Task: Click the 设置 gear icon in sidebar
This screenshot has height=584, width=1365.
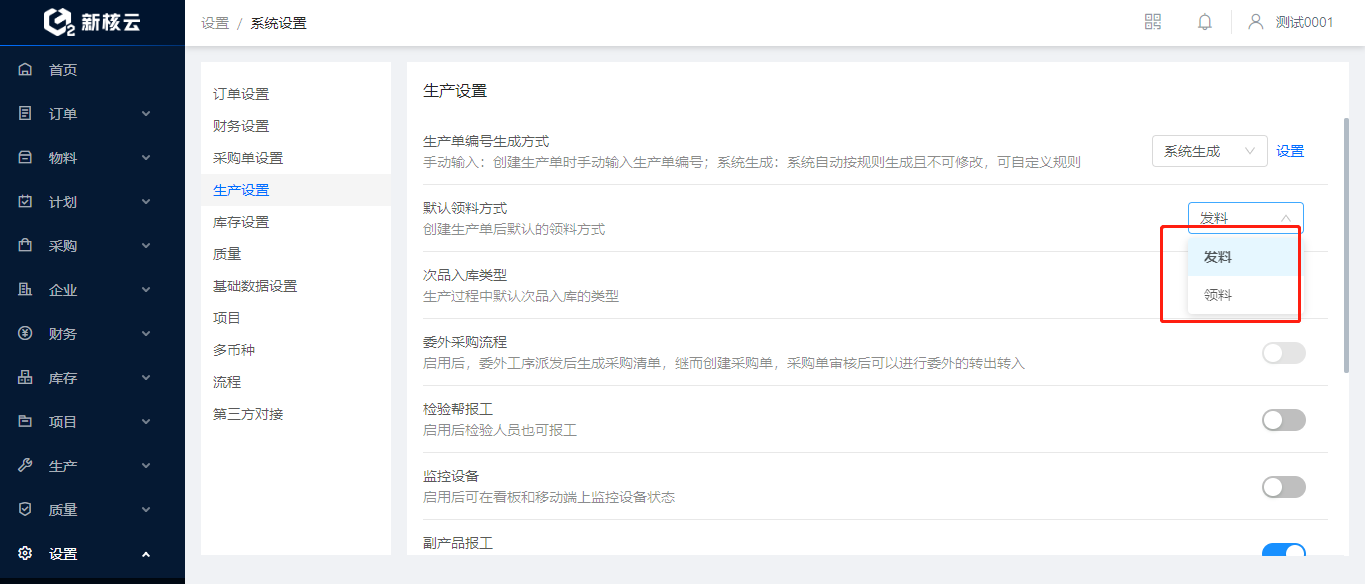Action: pyautogui.click(x=26, y=554)
